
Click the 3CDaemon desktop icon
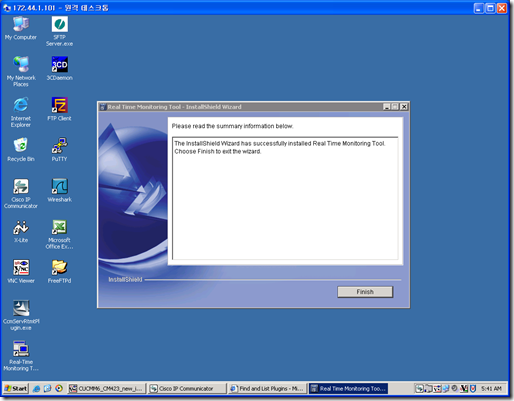pyautogui.click(x=59, y=68)
